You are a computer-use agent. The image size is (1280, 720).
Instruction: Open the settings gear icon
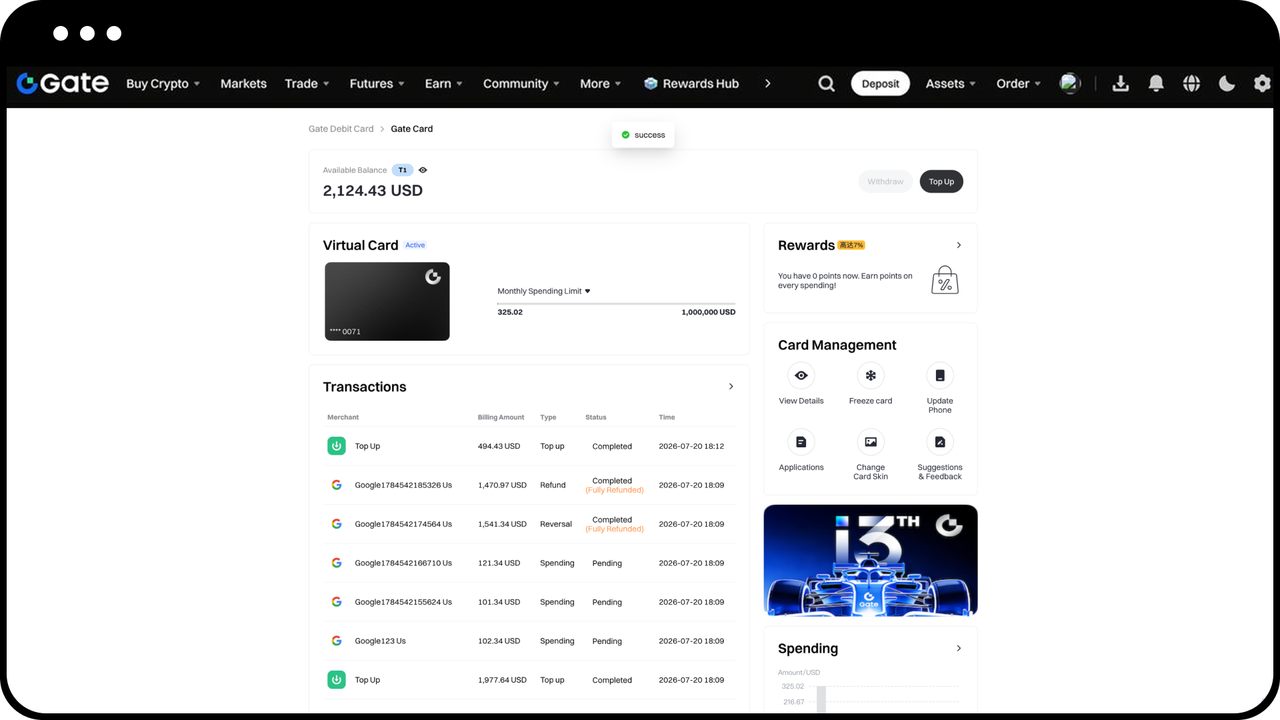[x=1262, y=84]
